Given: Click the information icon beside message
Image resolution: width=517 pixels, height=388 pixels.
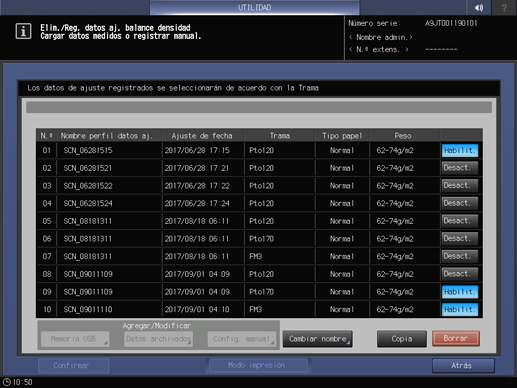Looking at the screenshot, I should 23,31.
